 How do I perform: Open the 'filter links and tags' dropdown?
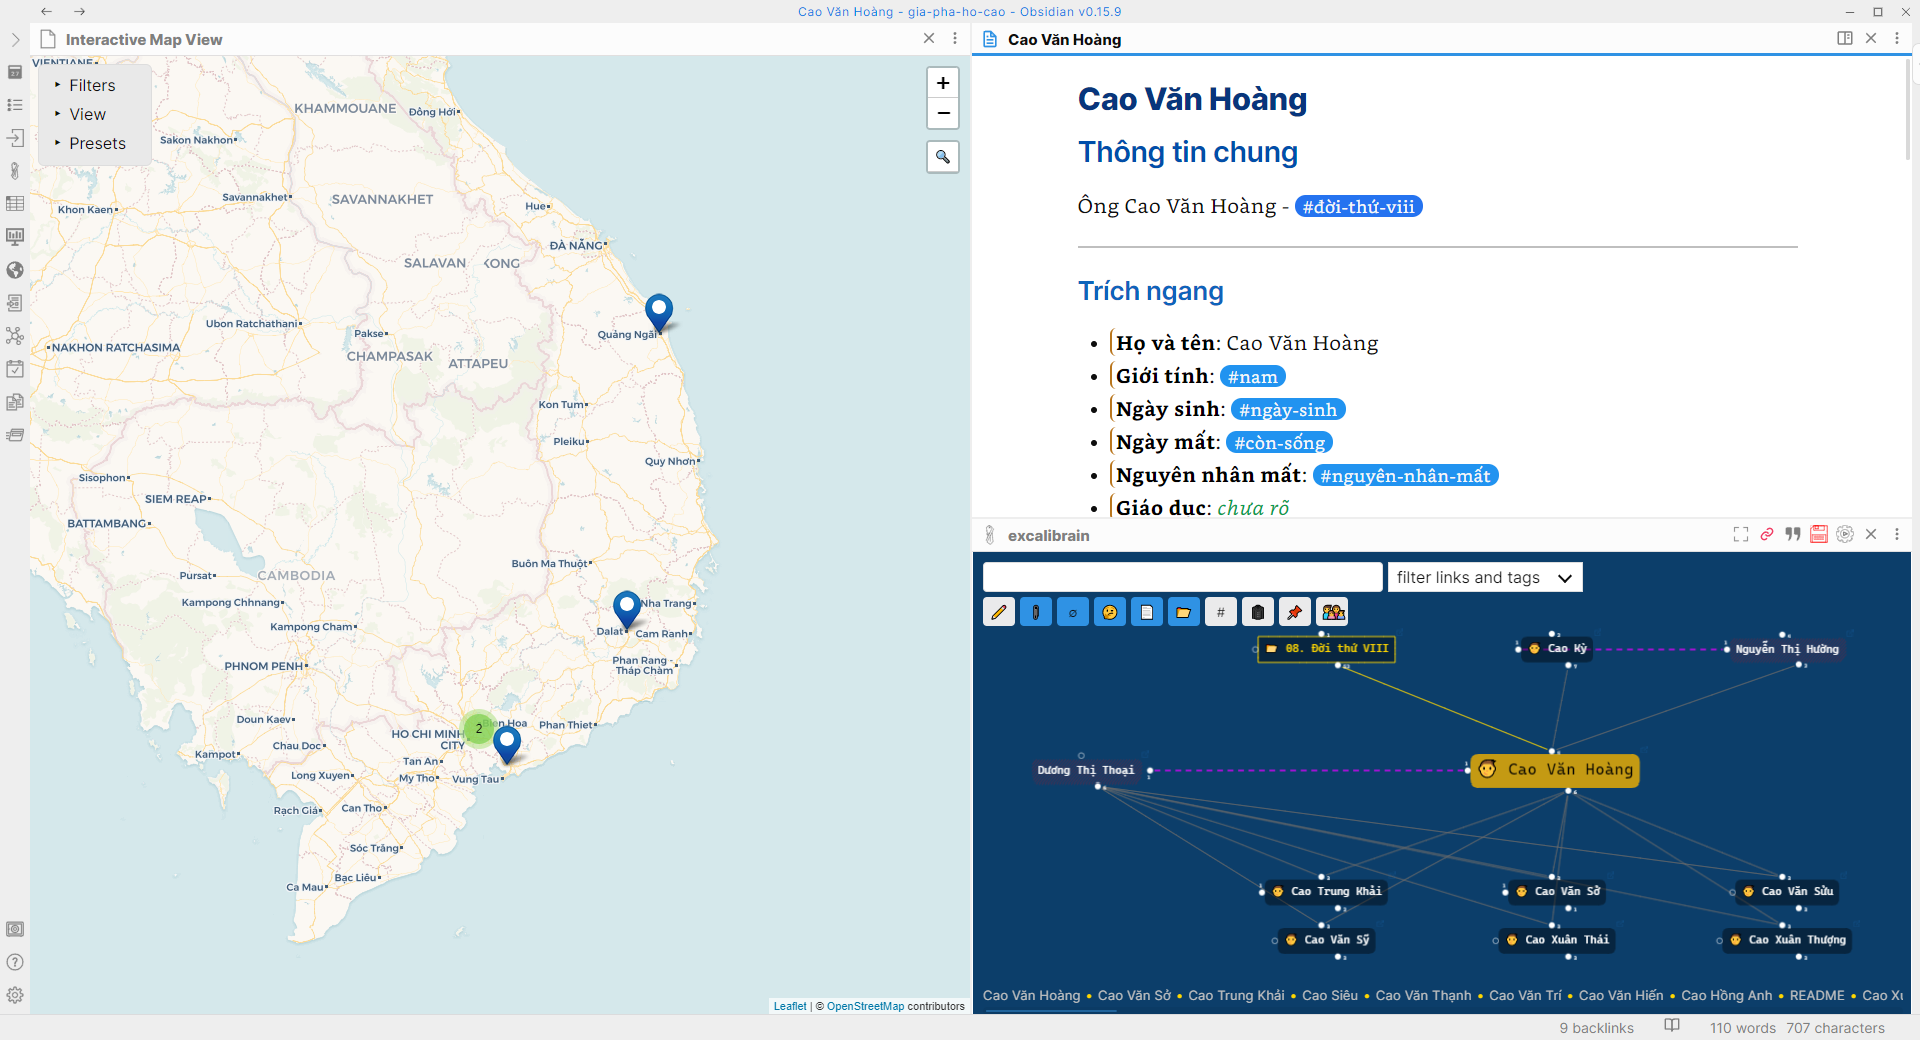[x=1484, y=578]
